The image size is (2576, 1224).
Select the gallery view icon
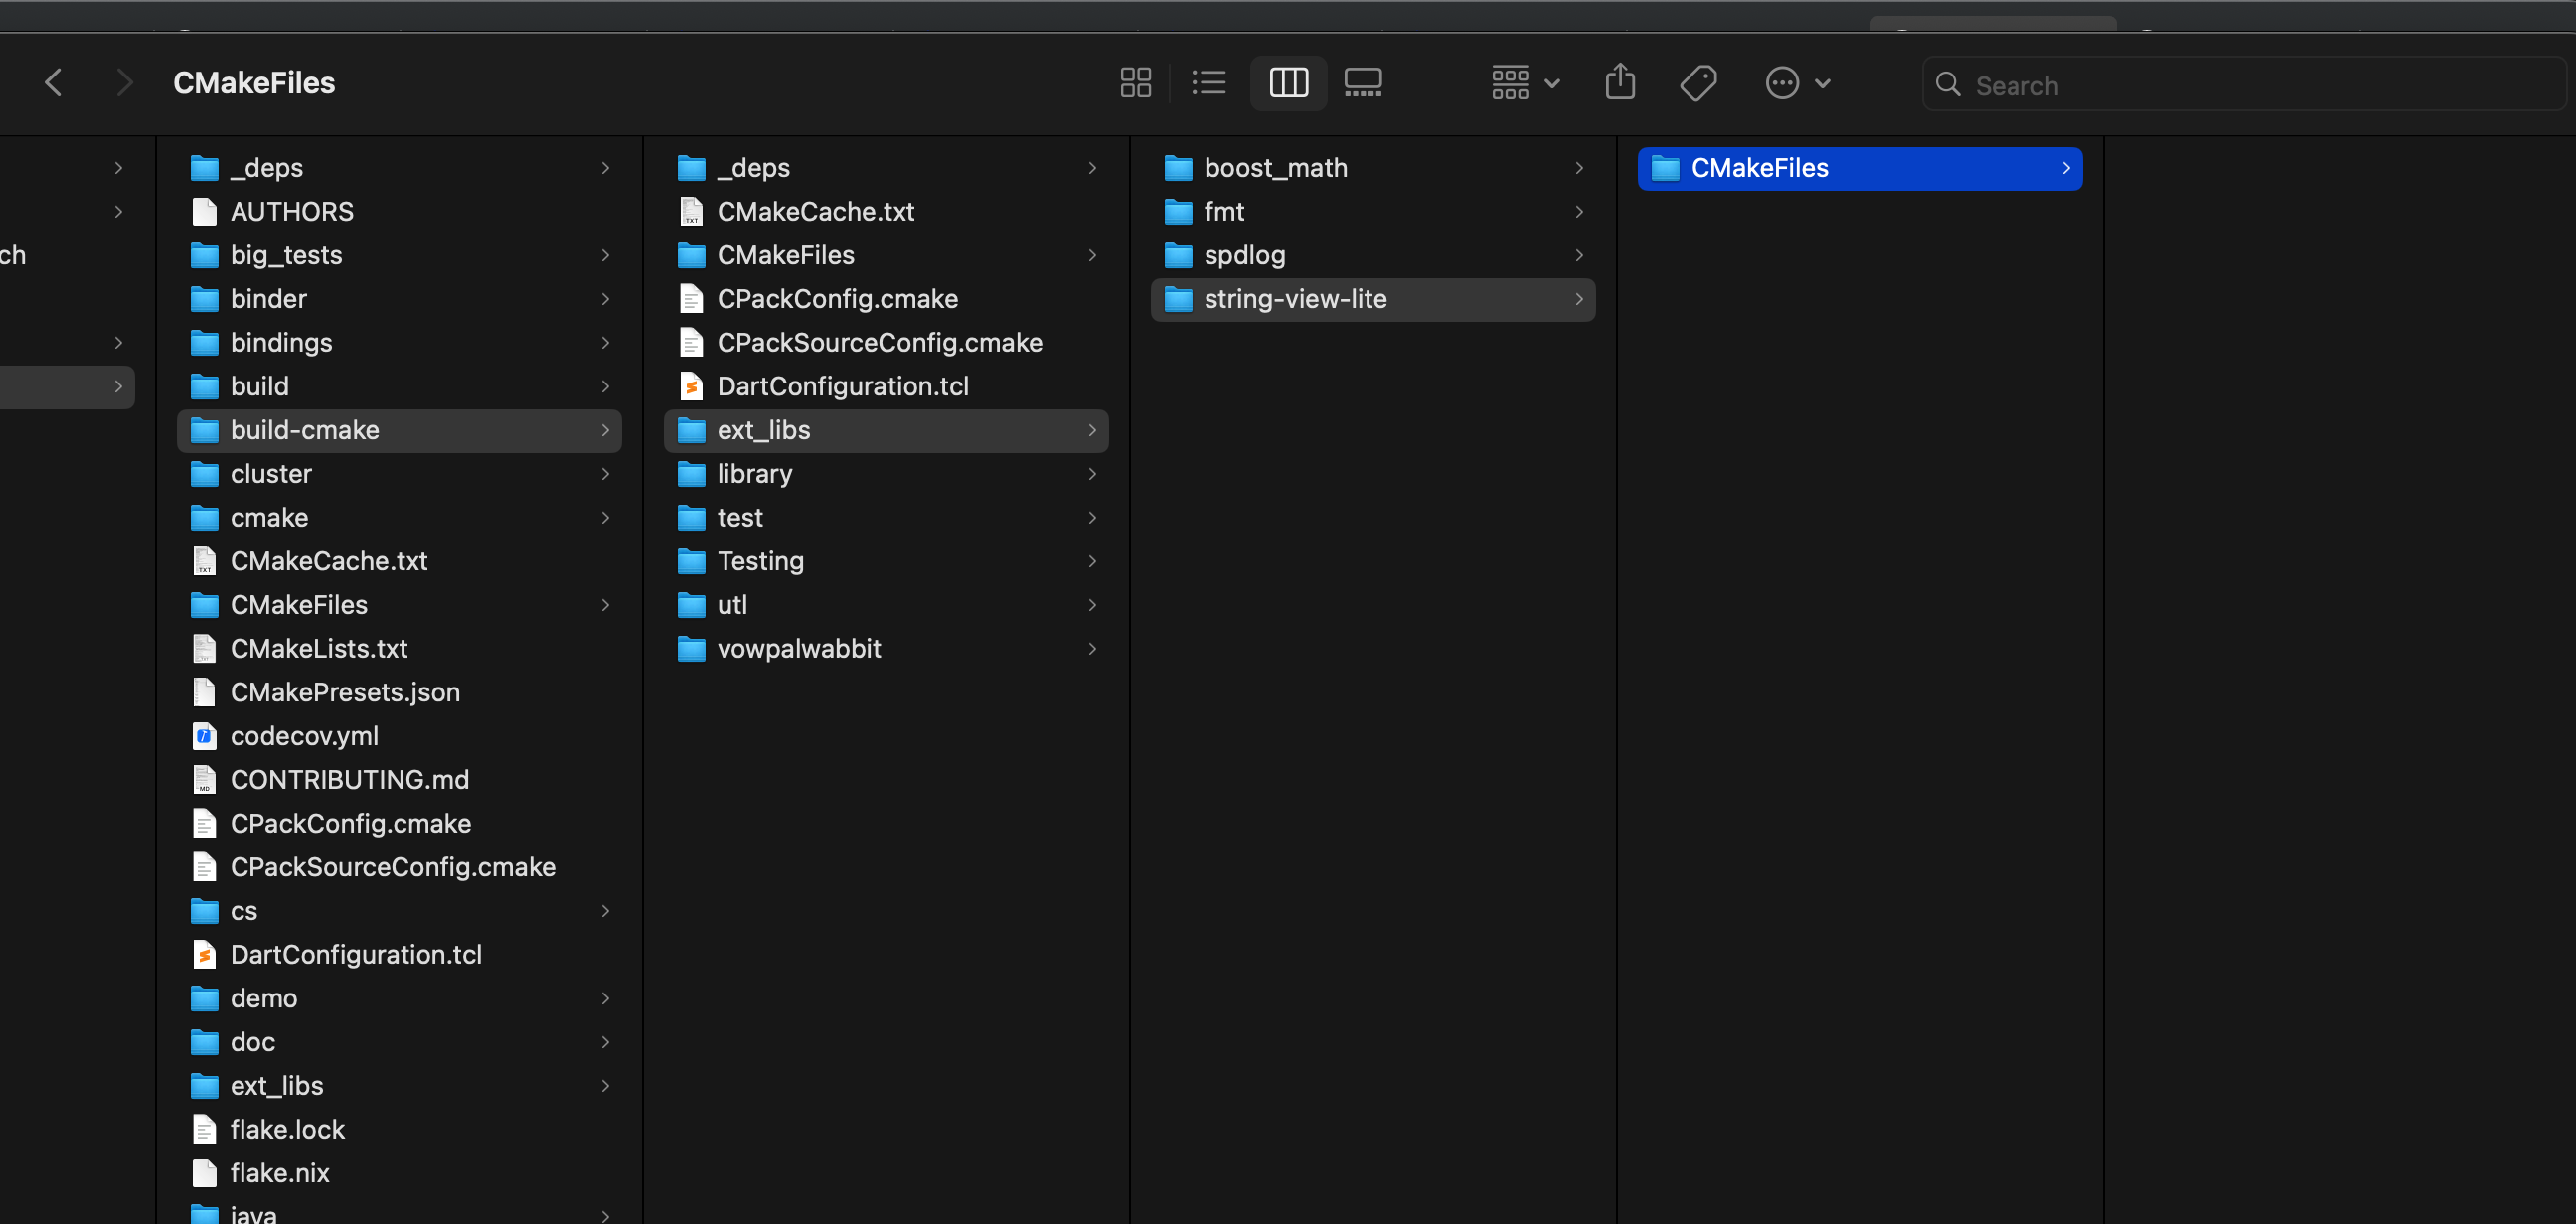coord(1363,82)
